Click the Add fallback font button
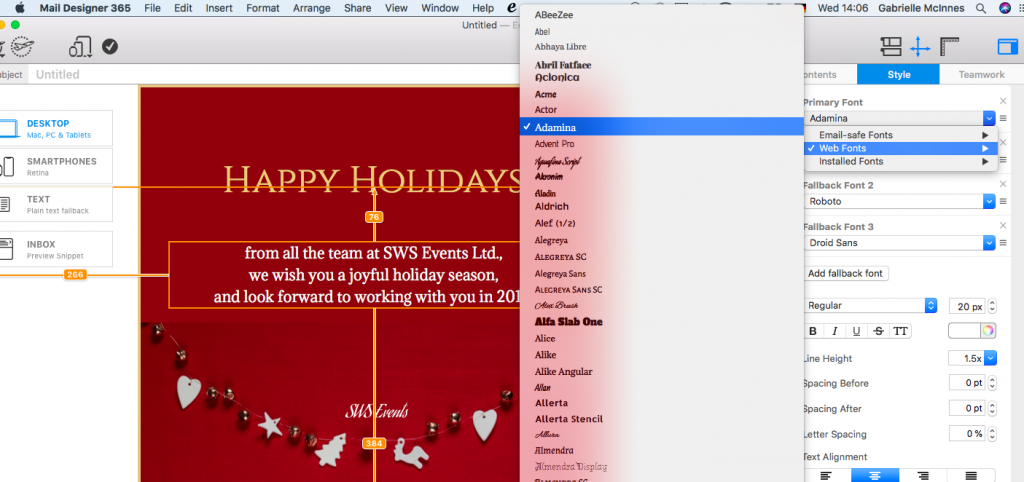1024x482 pixels. tap(846, 274)
